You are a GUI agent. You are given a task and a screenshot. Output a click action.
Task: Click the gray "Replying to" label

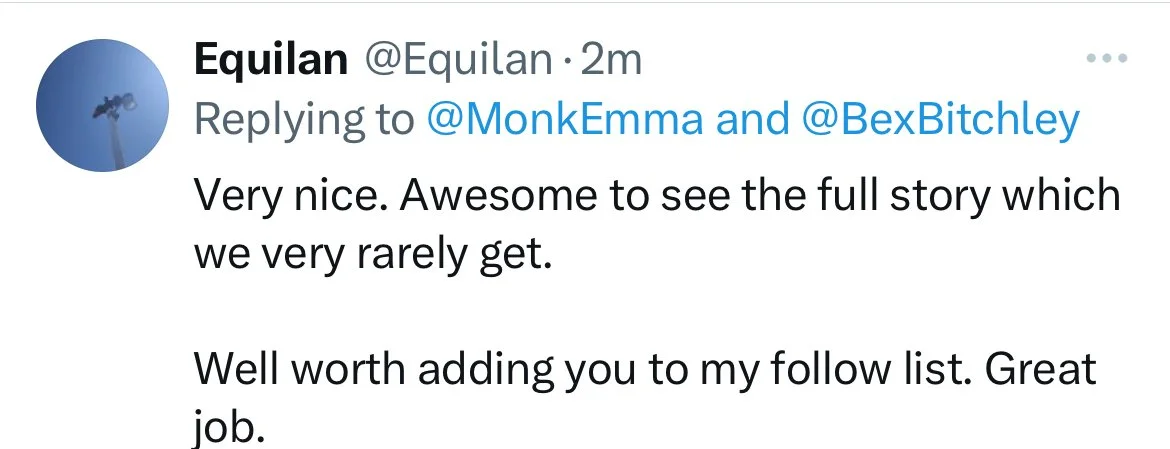[x=303, y=119]
